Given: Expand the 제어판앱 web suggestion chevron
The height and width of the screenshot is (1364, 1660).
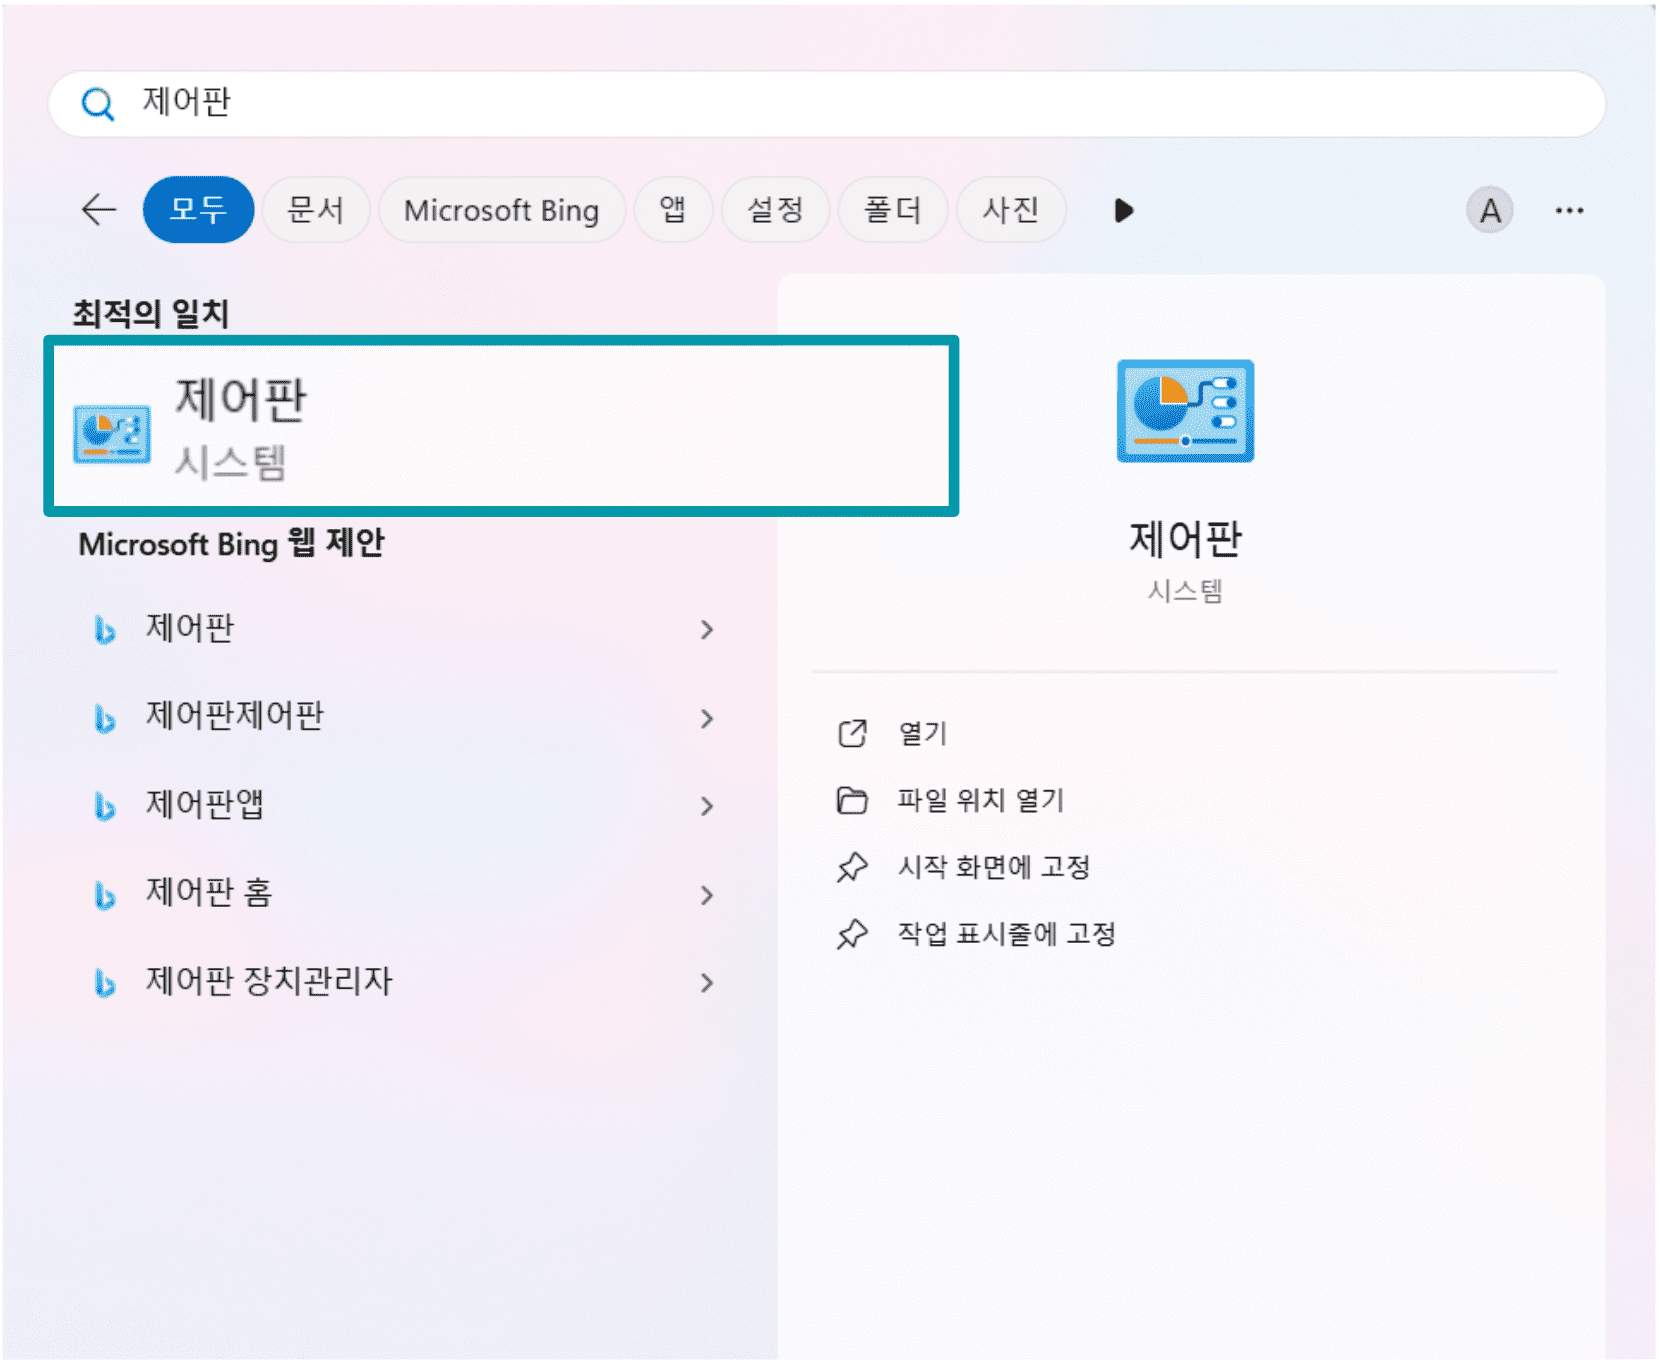Looking at the screenshot, I should coord(707,806).
